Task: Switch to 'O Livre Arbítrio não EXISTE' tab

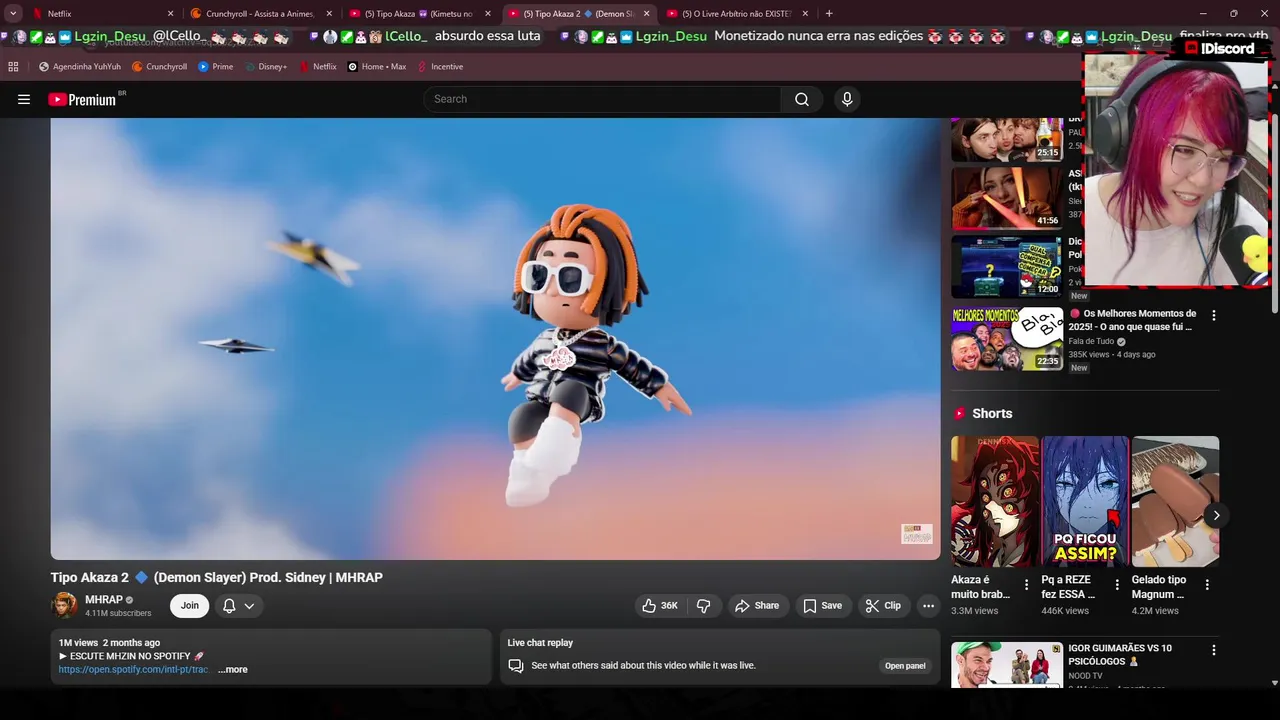Action: (736, 14)
